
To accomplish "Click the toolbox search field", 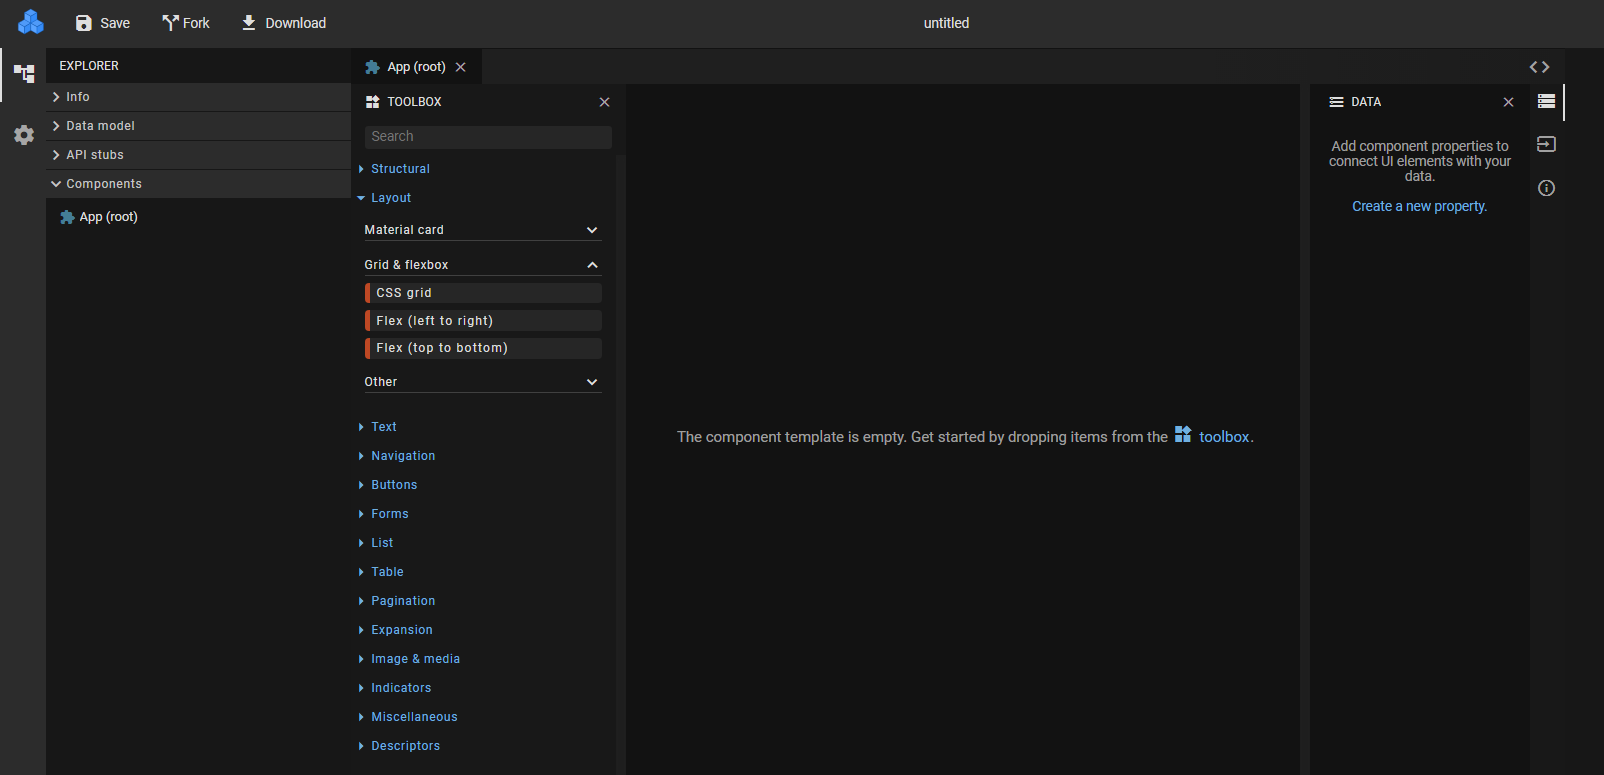I will [x=487, y=137].
